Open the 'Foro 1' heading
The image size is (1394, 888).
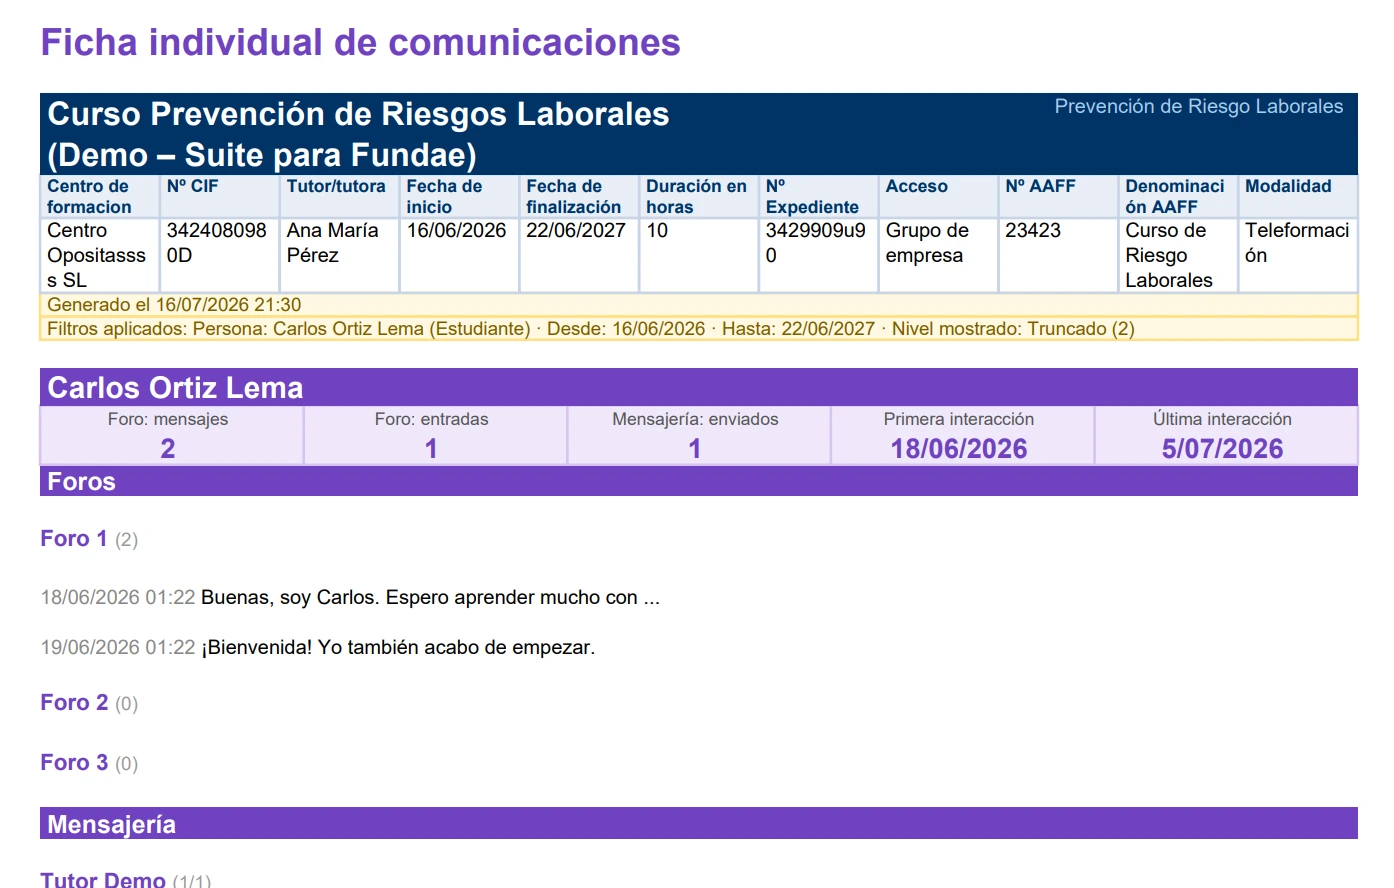[x=74, y=538]
